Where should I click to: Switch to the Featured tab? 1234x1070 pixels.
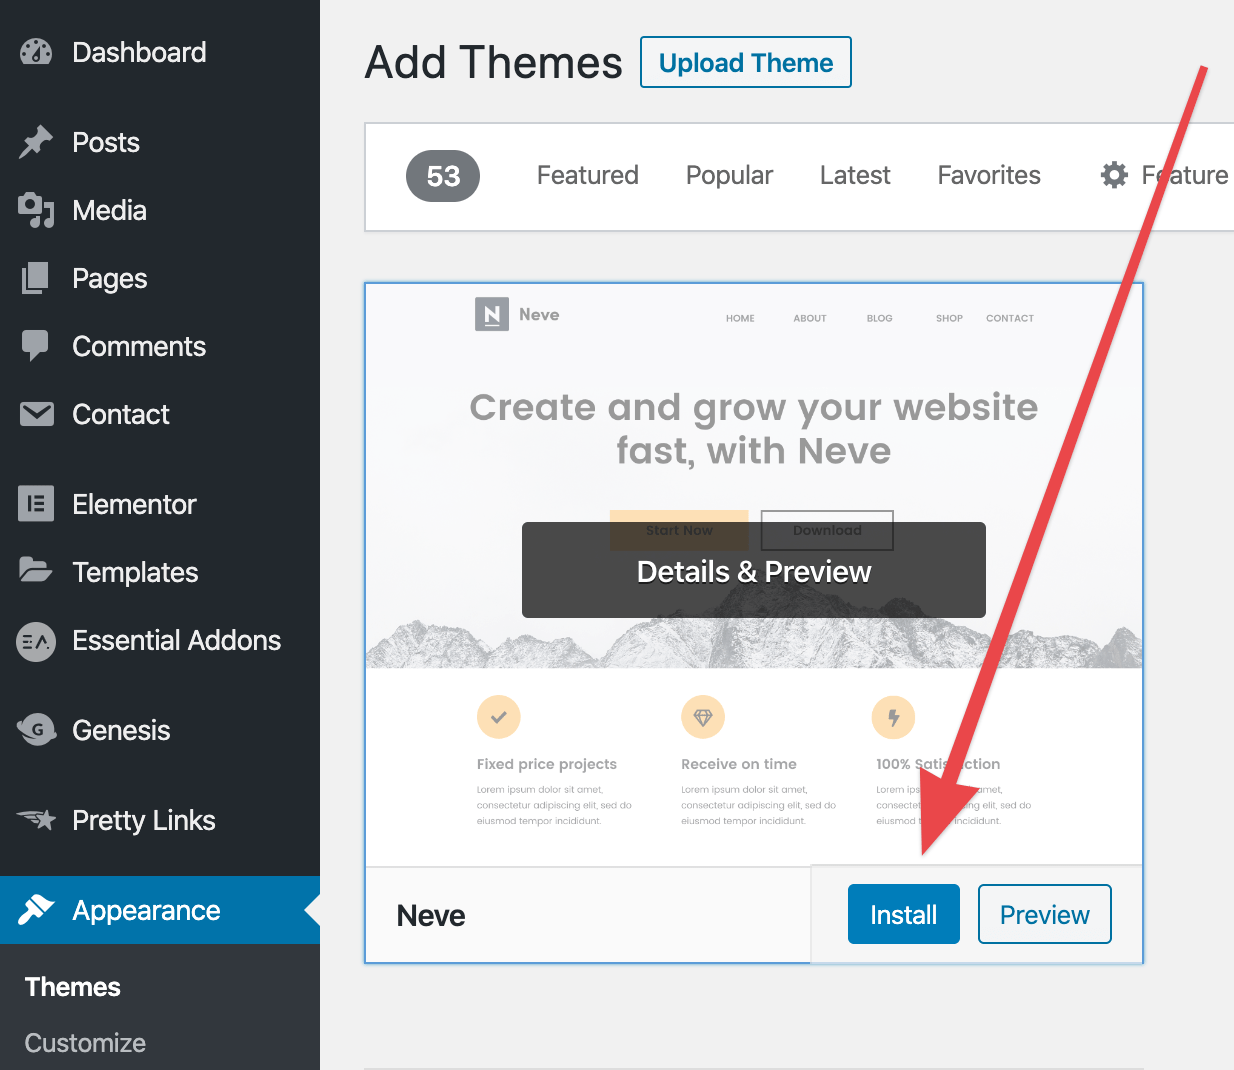pos(588,175)
